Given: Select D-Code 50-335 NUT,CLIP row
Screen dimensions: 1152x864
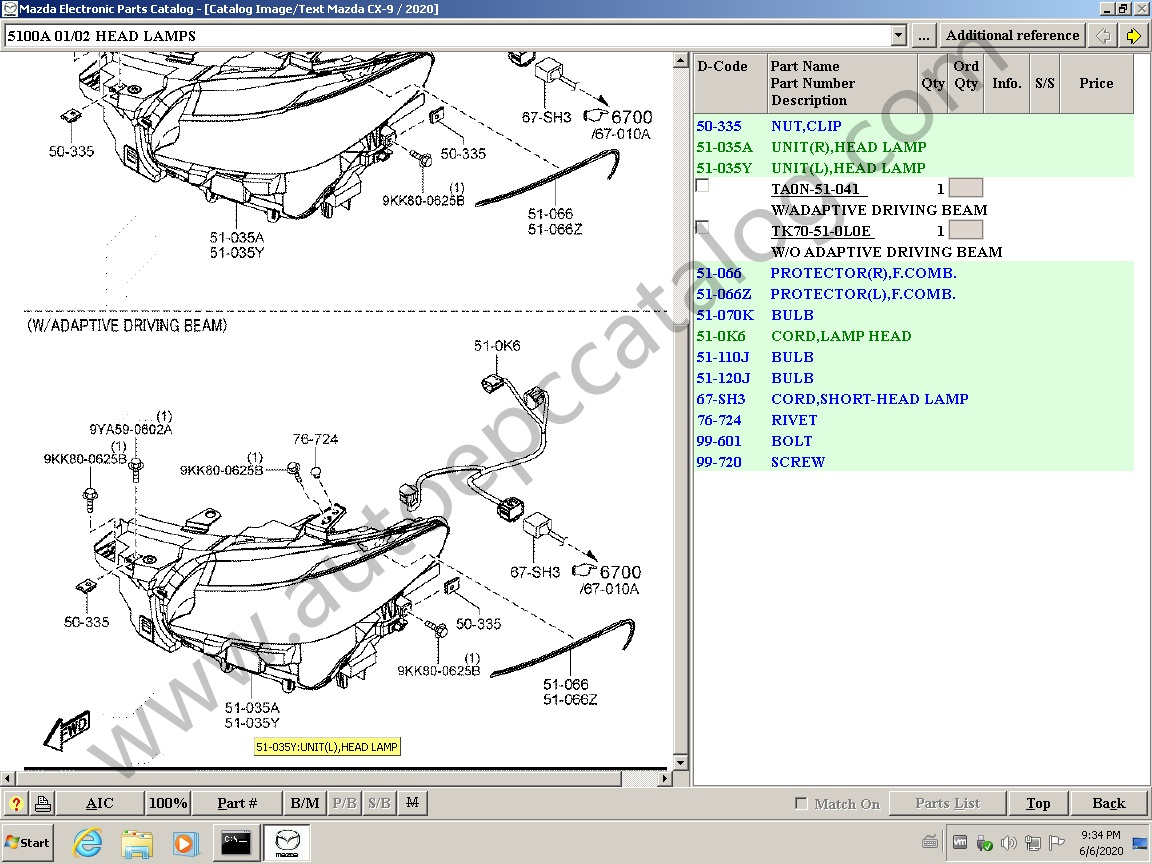Looking at the screenshot, I should [x=913, y=126].
